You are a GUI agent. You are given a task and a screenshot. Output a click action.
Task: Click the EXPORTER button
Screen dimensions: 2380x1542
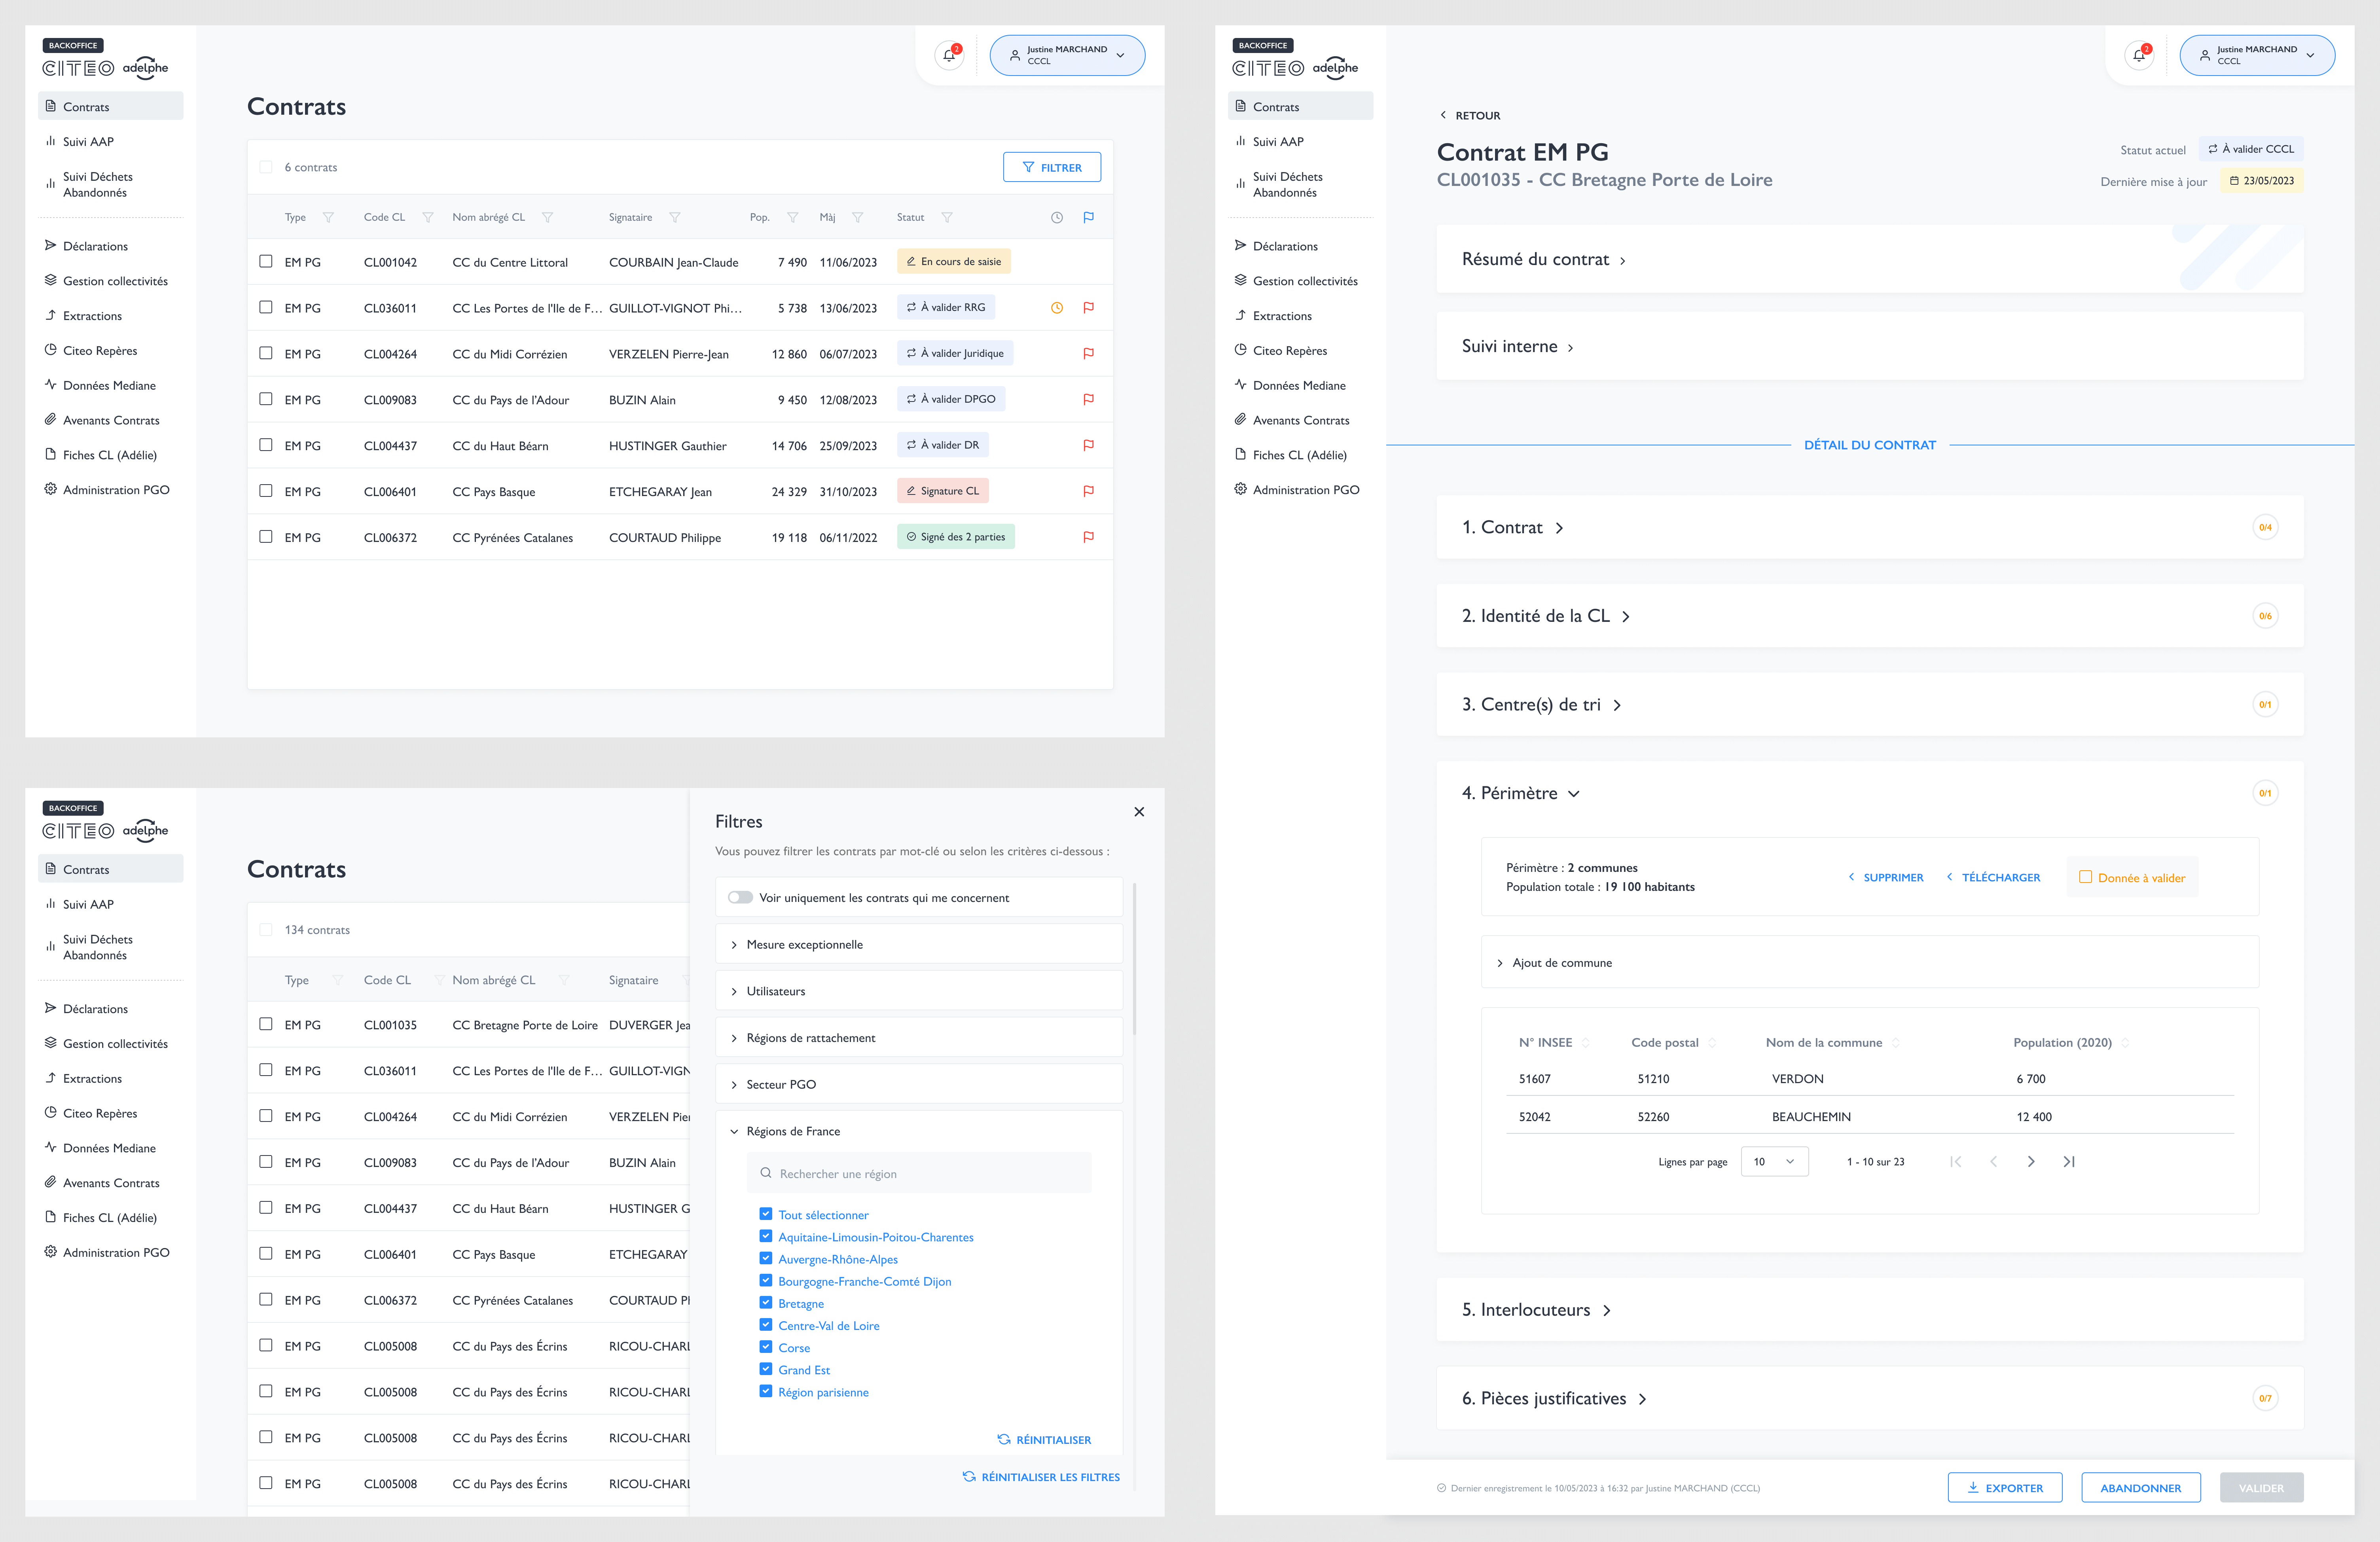point(2004,1487)
